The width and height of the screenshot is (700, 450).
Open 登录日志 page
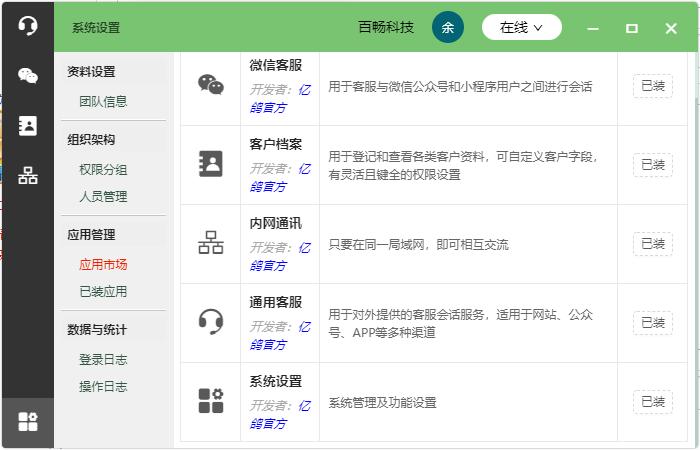[103, 359]
